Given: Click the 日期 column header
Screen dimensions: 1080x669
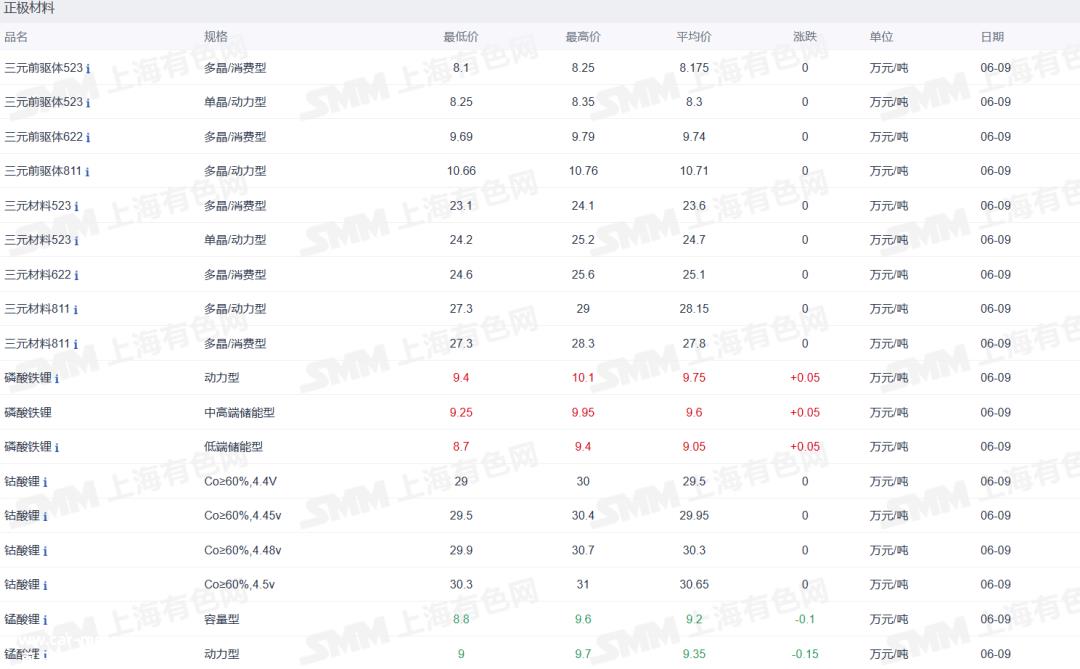Looking at the screenshot, I should tap(992, 37).
